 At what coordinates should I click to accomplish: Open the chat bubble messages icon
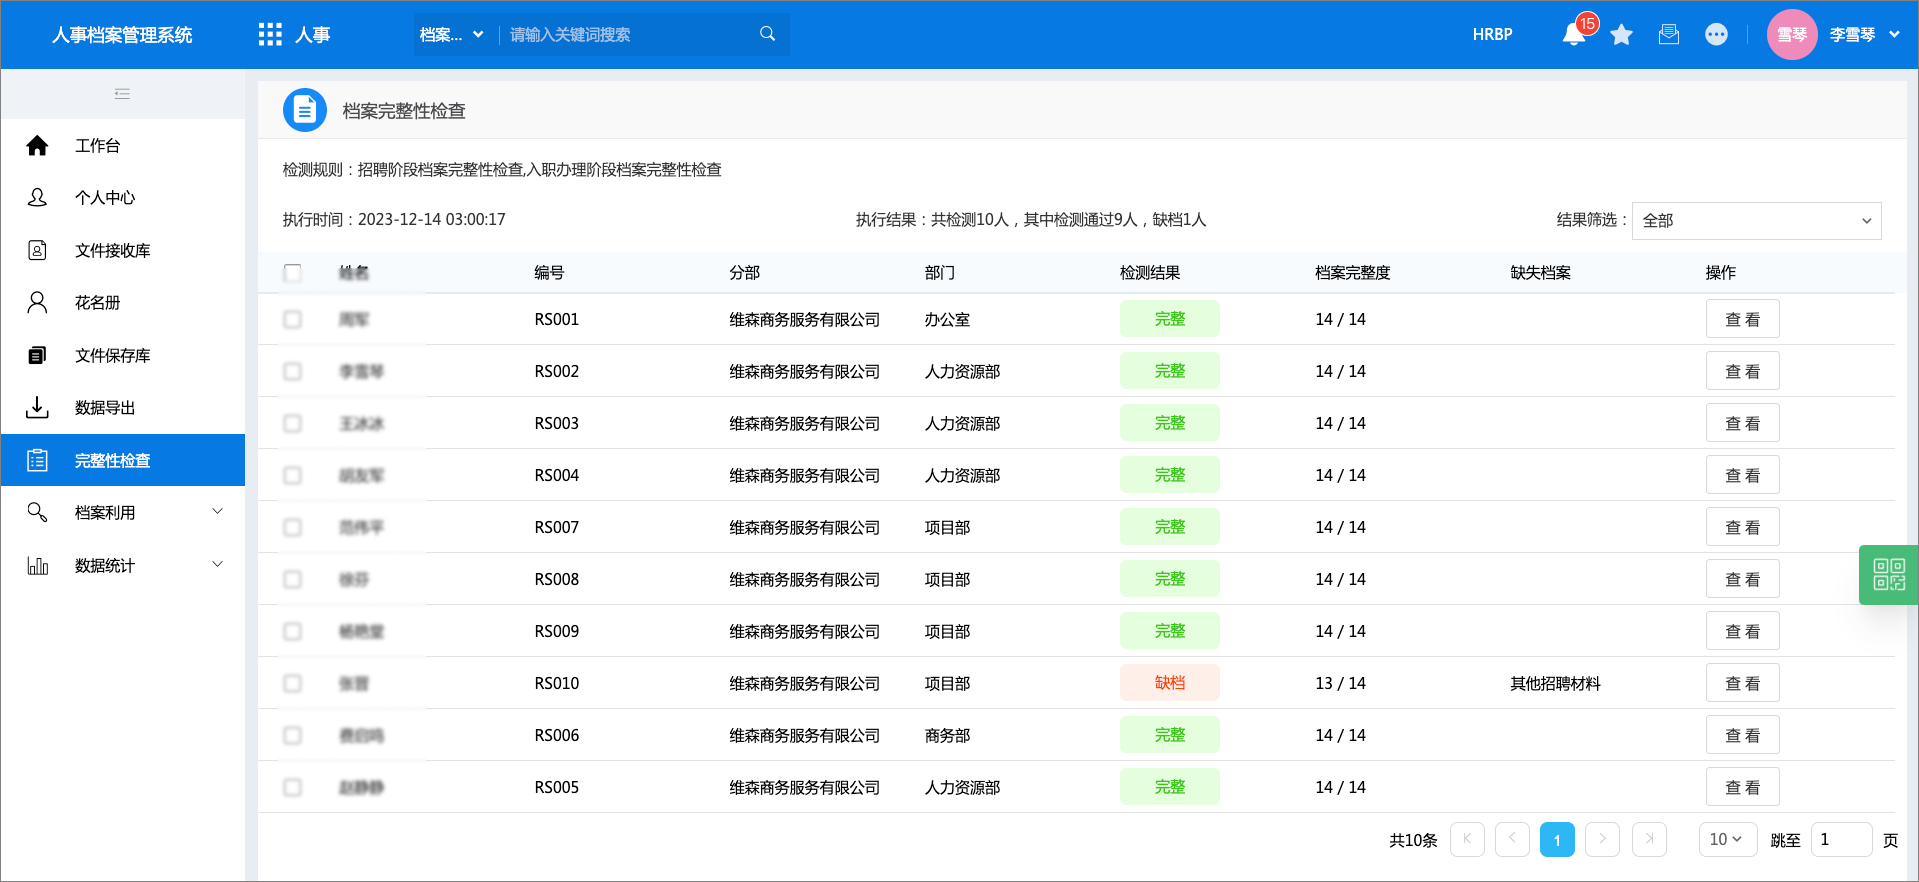coord(1716,35)
